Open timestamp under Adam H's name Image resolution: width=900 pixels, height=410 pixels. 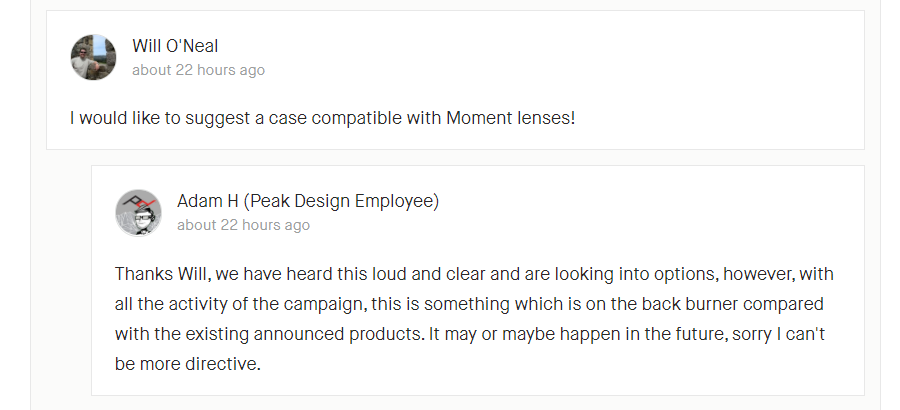[243, 225]
